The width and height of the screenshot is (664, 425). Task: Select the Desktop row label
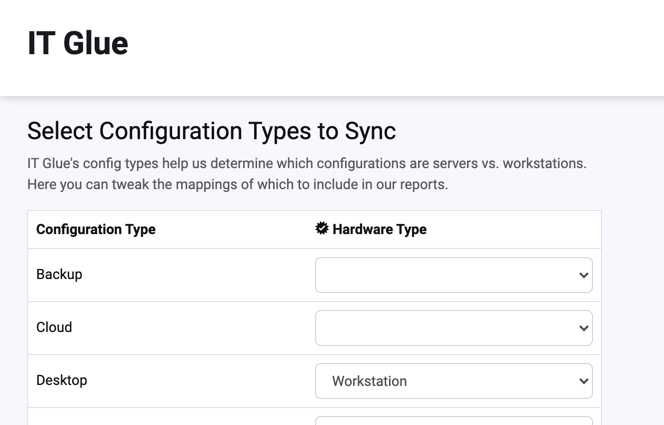click(62, 380)
